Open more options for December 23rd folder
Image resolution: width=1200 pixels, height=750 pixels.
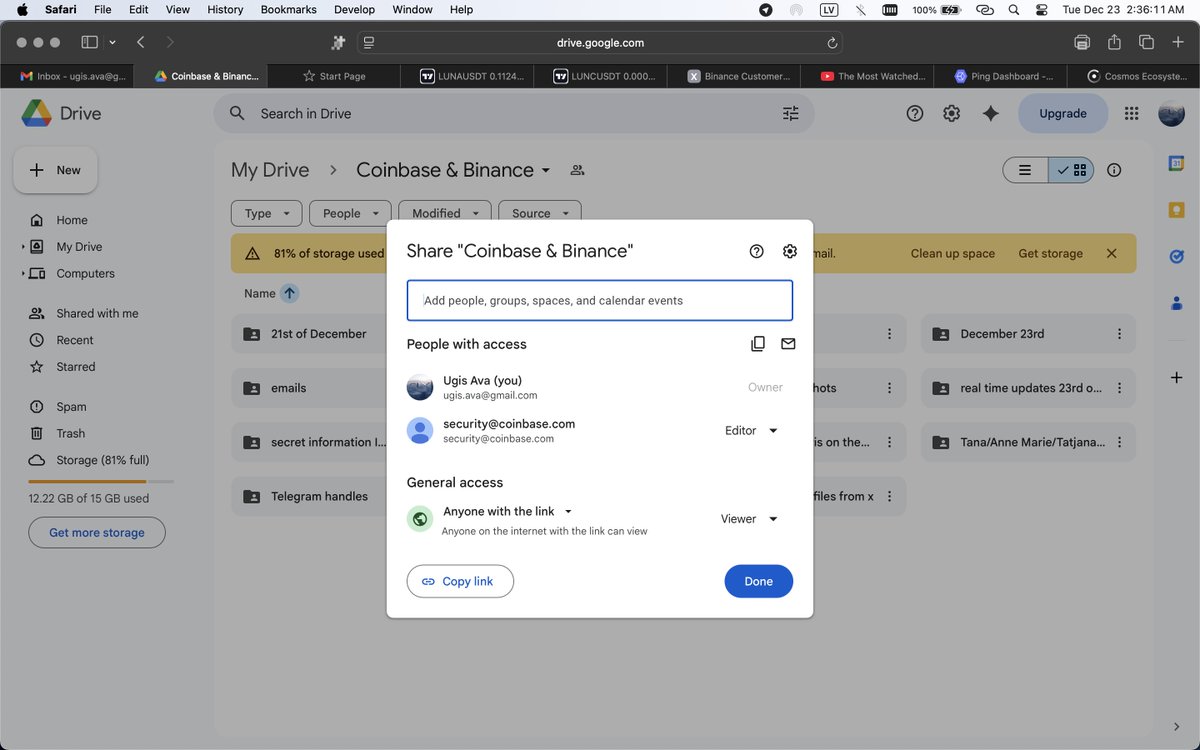pos(1119,334)
